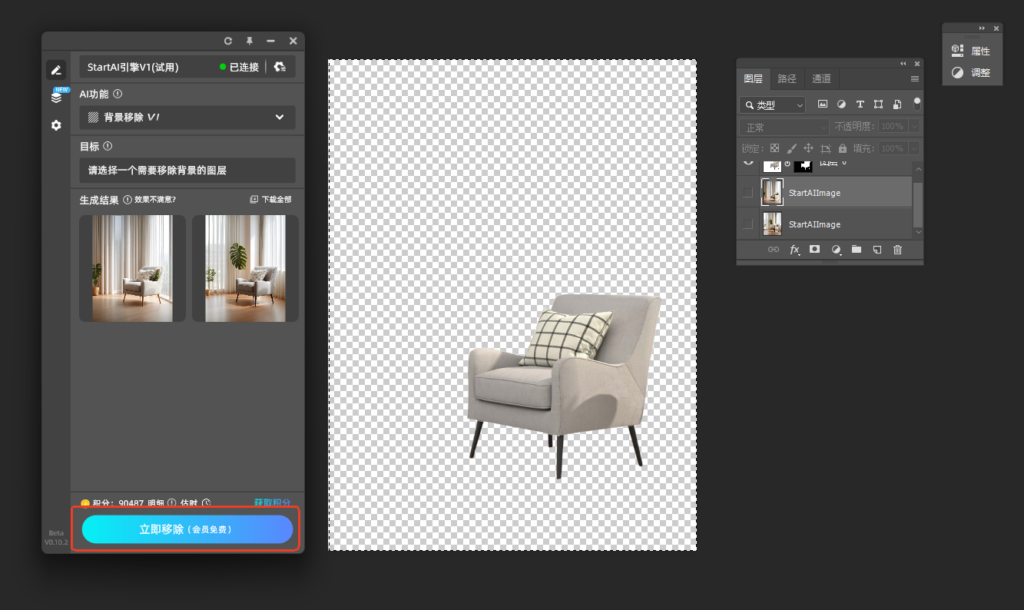Click the lock position move icon
Viewport: 1024px width, 610px height.
(x=808, y=148)
